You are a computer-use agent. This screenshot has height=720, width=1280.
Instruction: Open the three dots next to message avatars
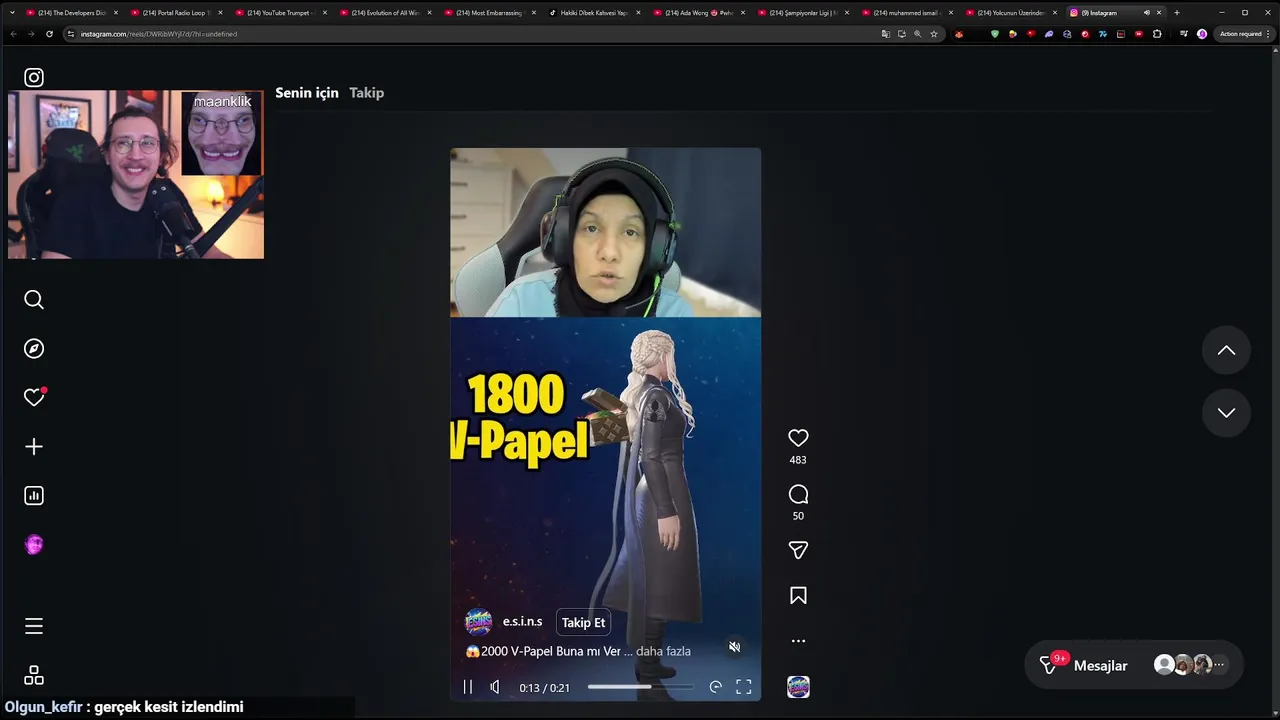(x=1218, y=665)
